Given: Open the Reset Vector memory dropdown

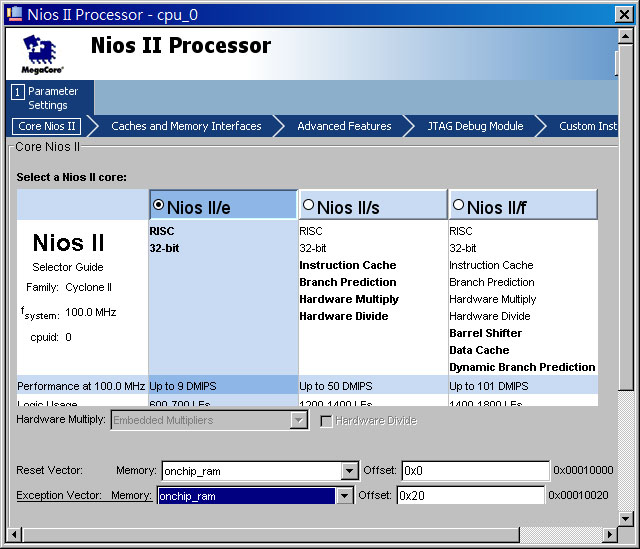Looking at the screenshot, I should click(349, 471).
